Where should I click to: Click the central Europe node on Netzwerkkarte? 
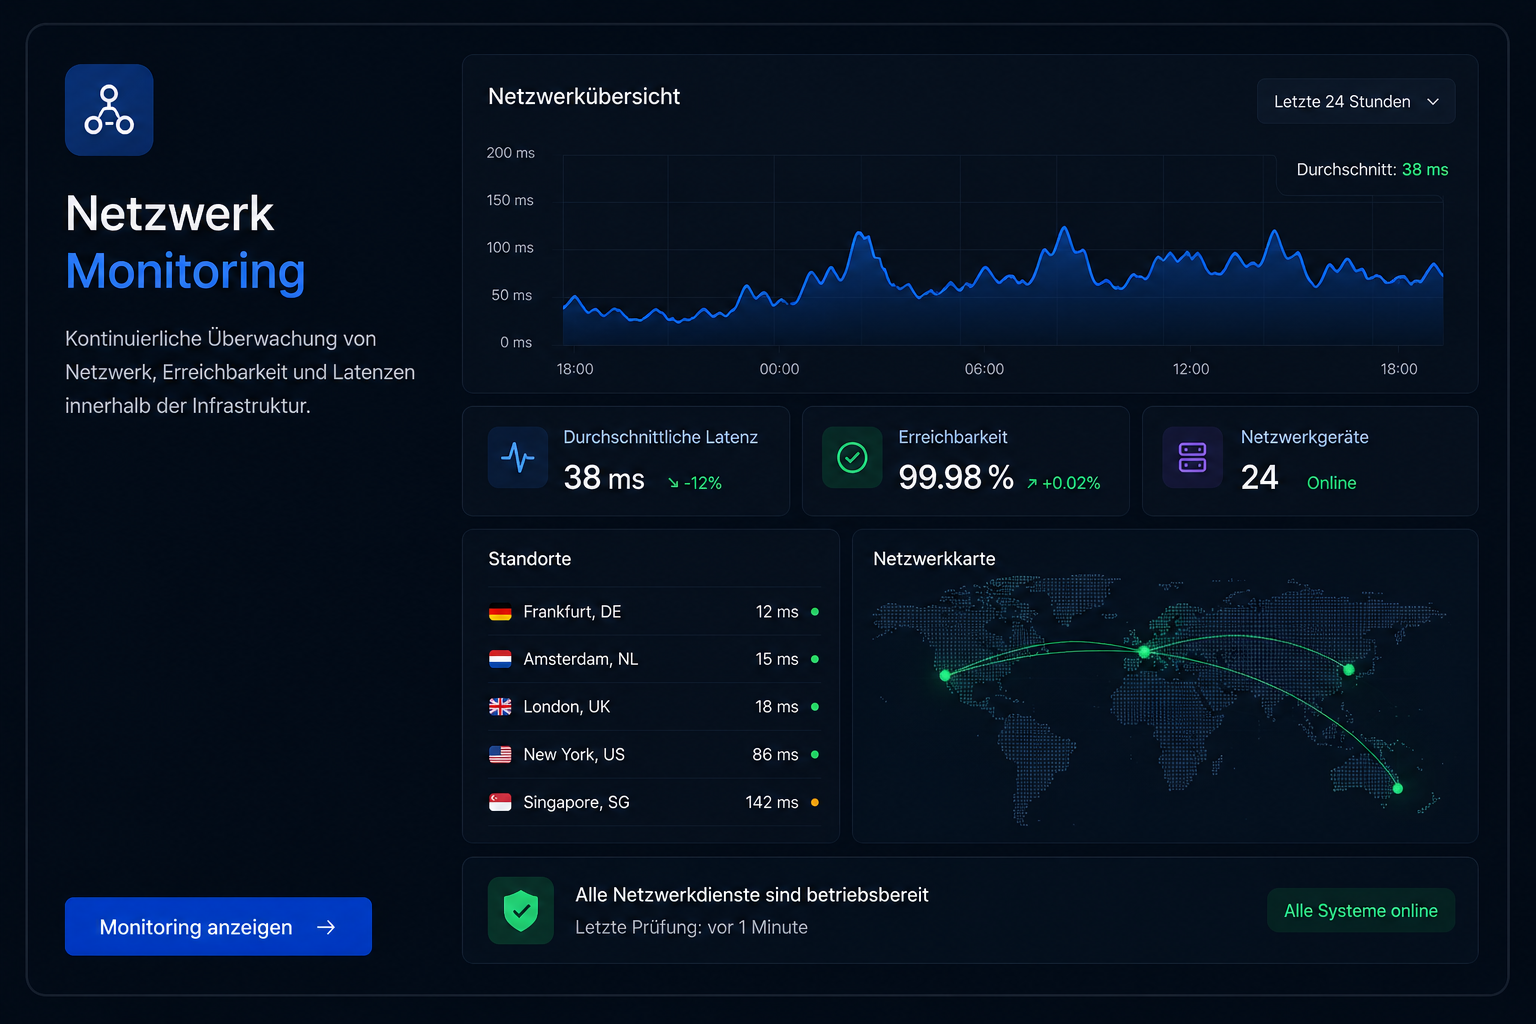pyautogui.click(x=1144, y=651)
